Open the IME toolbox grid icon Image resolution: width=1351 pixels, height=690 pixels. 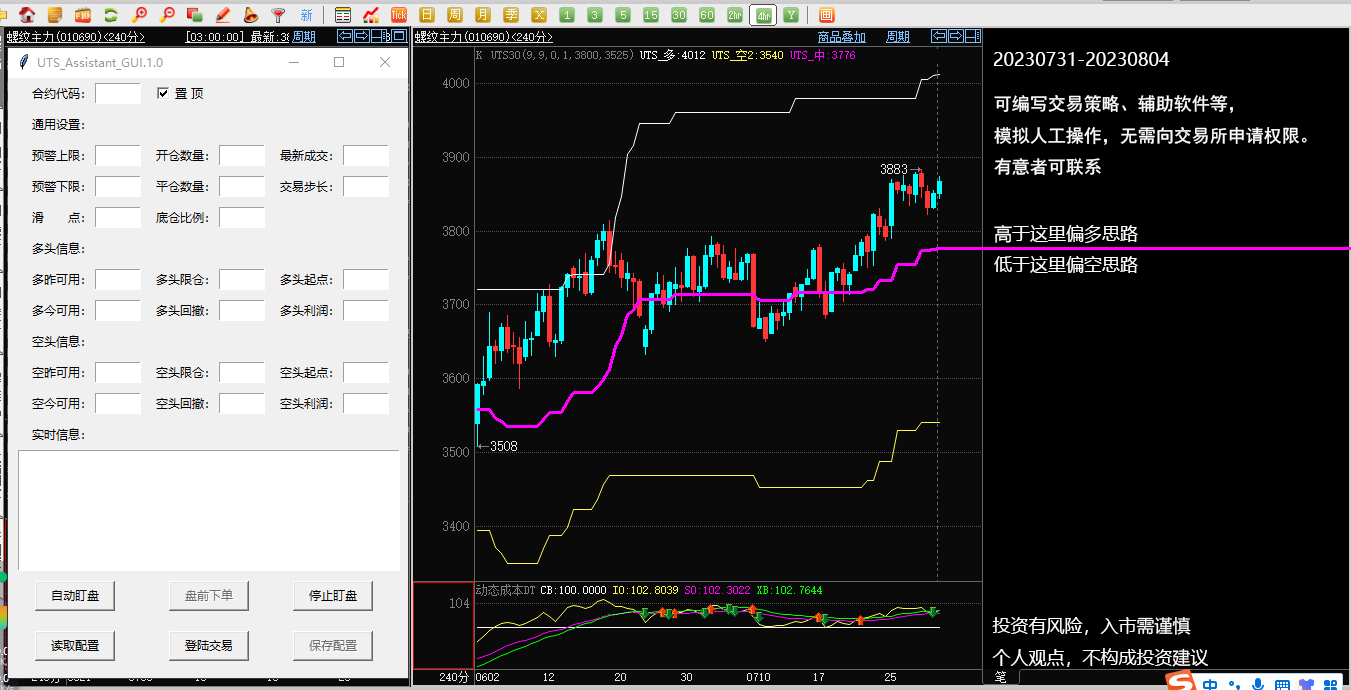coord(1331,685)
